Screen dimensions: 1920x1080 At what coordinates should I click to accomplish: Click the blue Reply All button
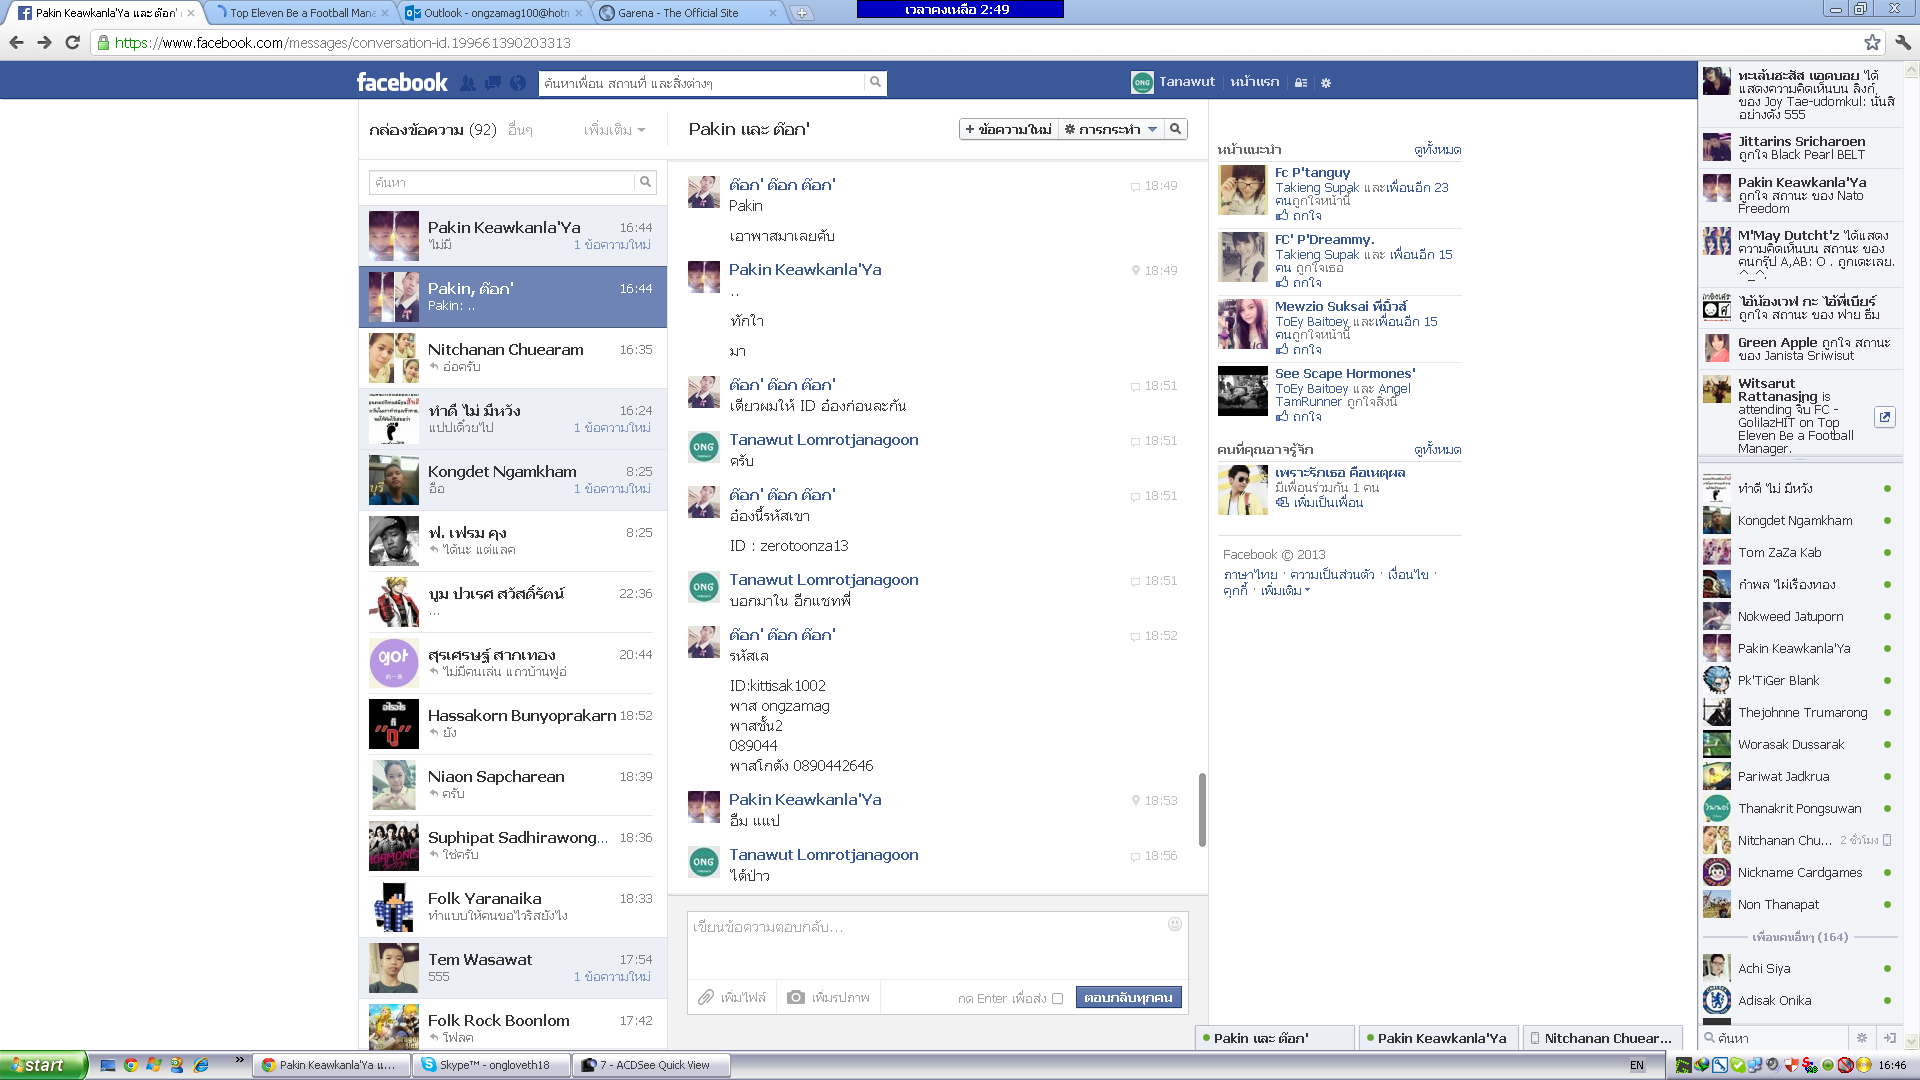click(x=1128, y=997)
